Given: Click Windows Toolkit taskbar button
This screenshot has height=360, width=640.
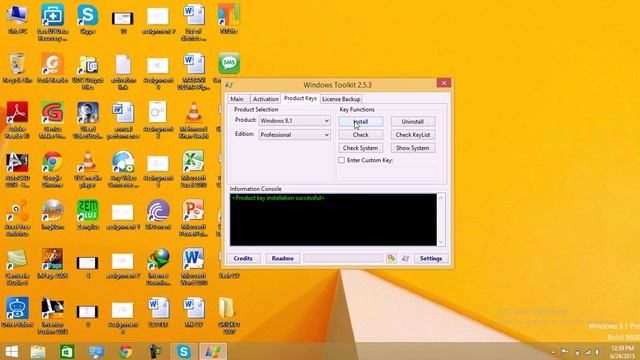Looking at the screenshot, I should (x=213, y=351).
